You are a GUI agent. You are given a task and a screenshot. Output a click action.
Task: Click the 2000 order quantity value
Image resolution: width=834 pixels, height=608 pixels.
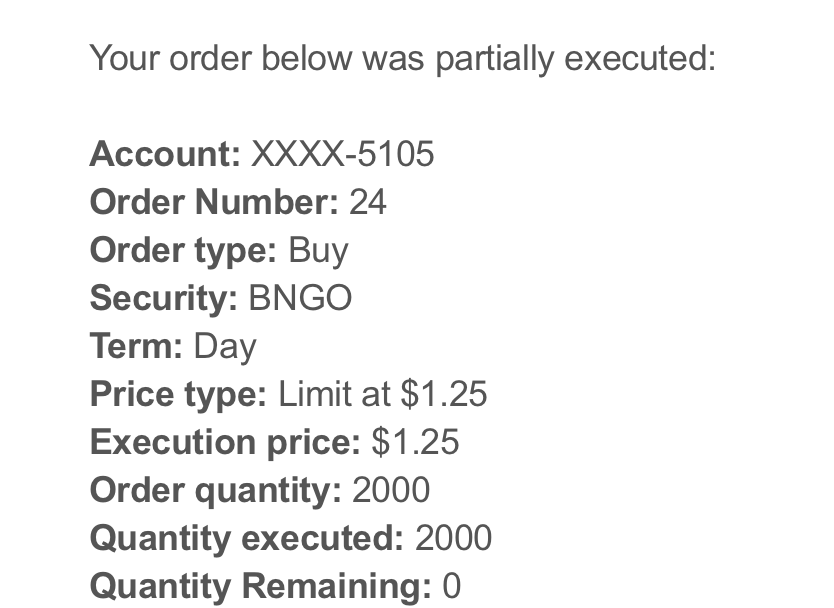tap(391, 490)
